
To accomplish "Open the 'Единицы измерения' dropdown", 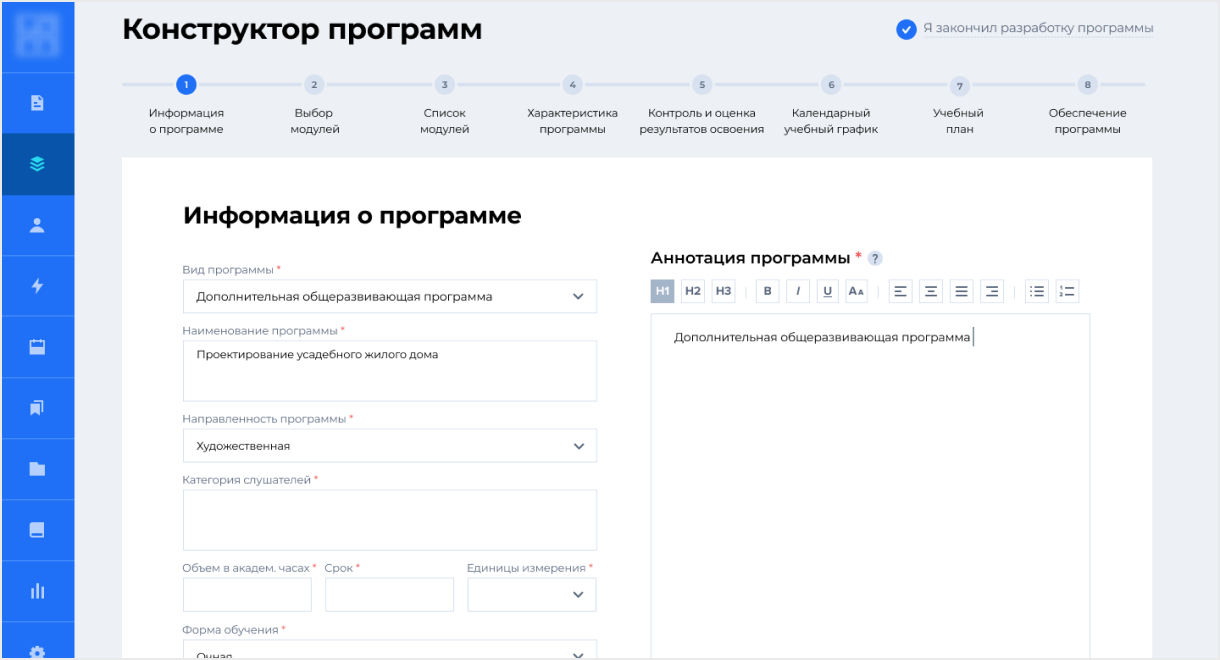I will click(532, 594).
